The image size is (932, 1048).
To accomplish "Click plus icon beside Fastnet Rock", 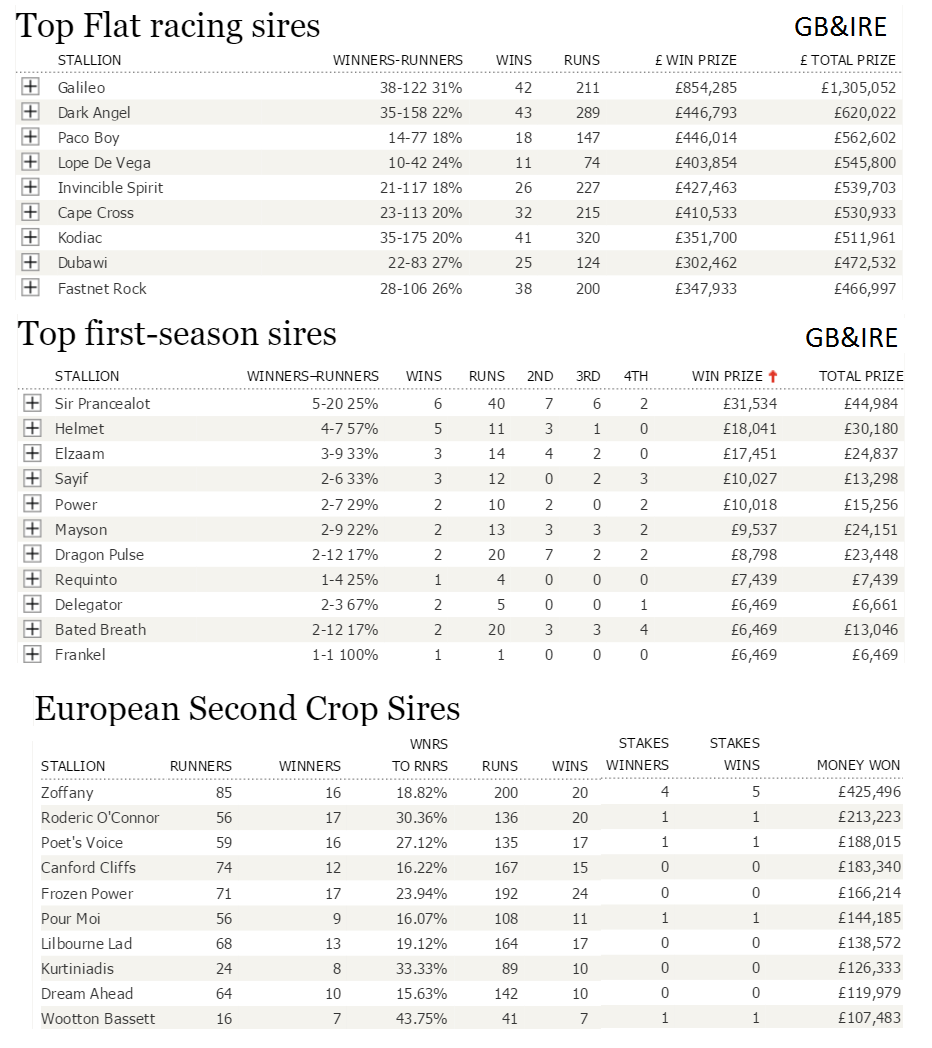I will pyautogui.click(x=30, y=287).
